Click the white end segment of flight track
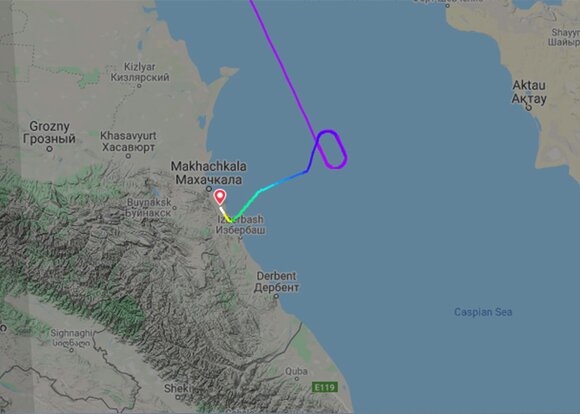Viewport: 580px width, 414px height. (x=223, y=211)
